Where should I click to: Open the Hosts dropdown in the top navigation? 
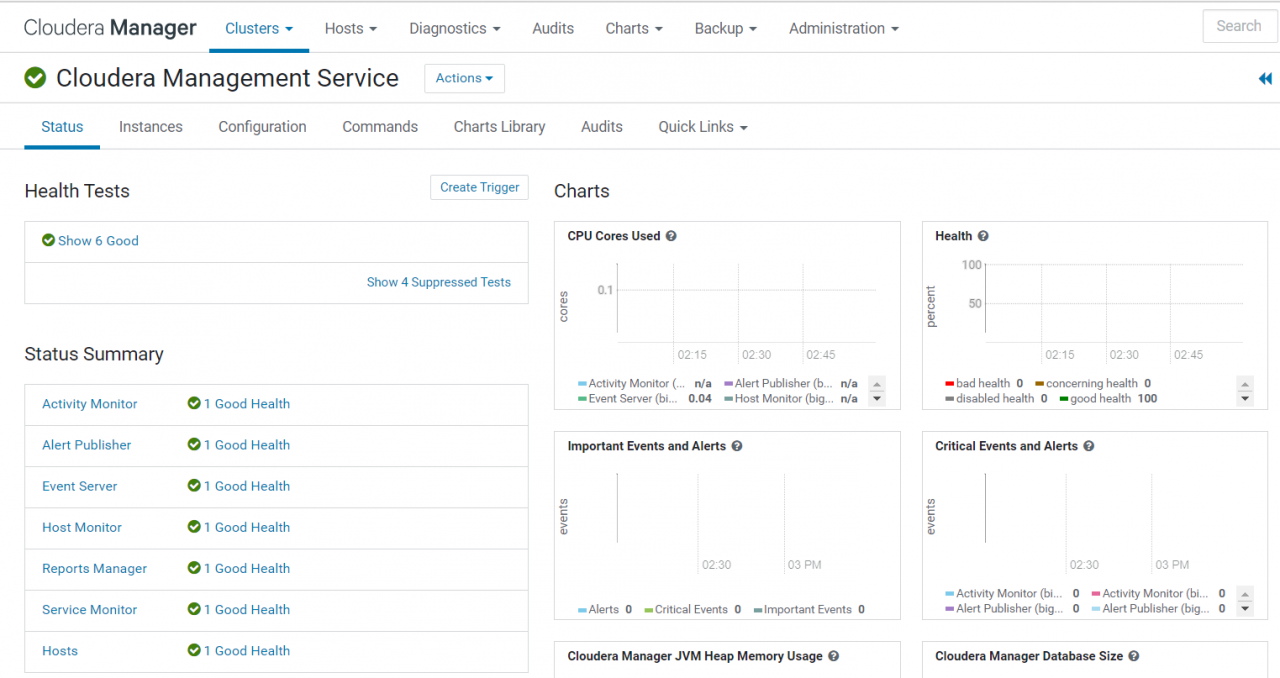tap(351, 28)
